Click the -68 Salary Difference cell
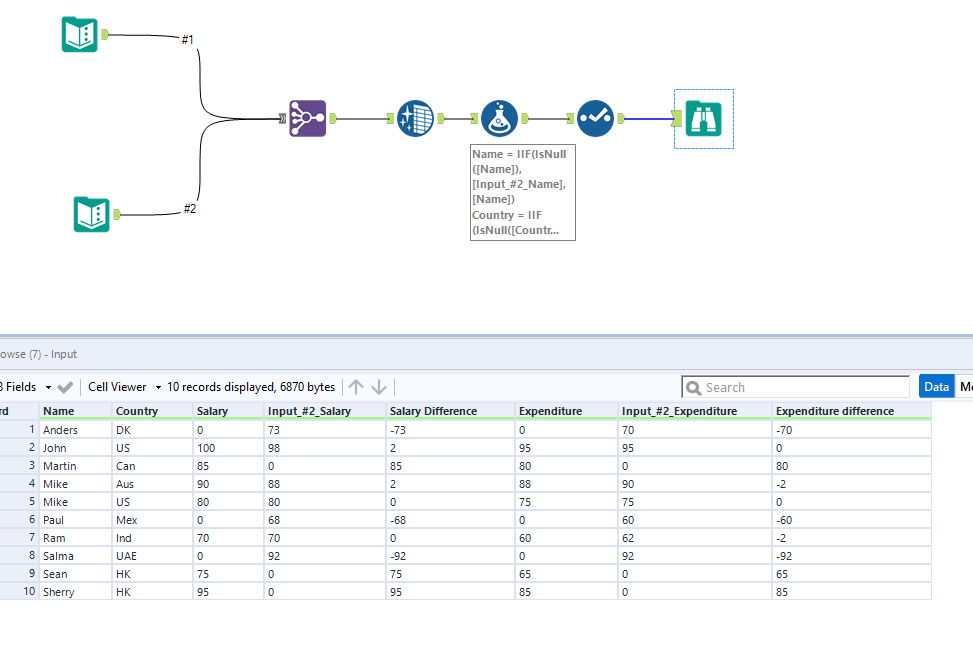Screen dimensions: 973x647 pos(451,520)
